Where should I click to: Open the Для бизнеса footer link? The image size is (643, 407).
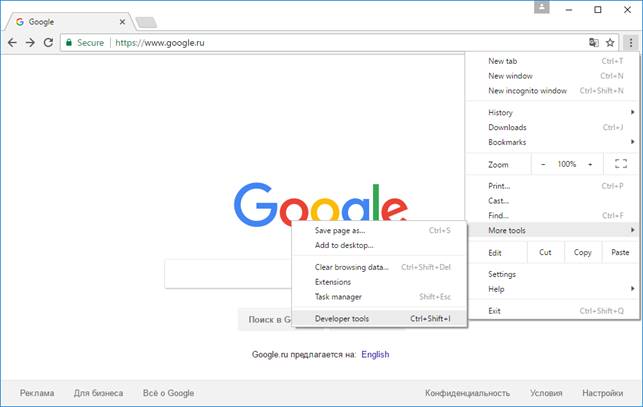tap(98, 393)
